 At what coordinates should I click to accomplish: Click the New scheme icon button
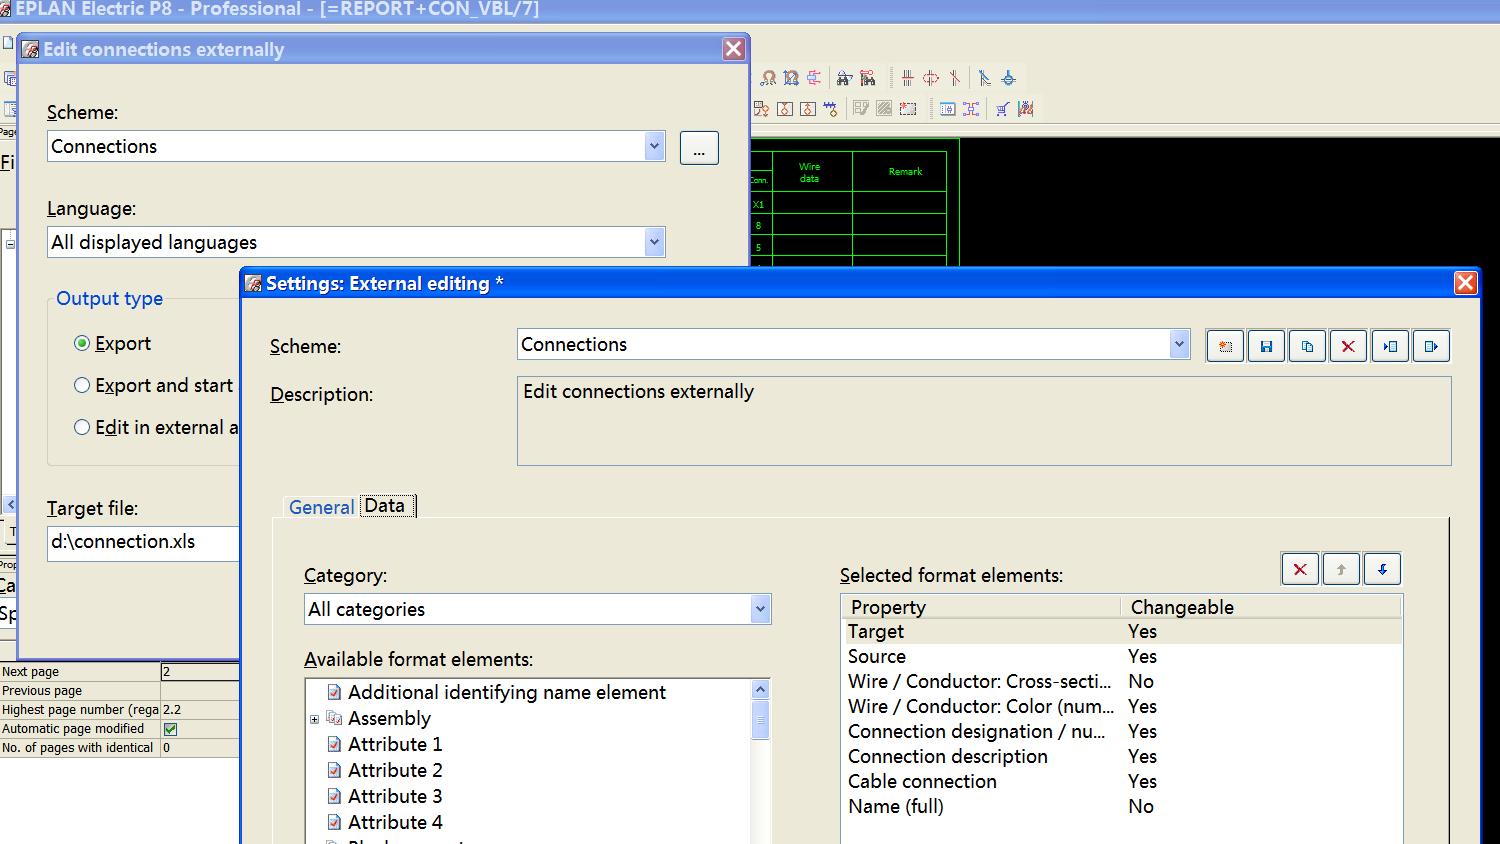pyautogui.click(x=1225, y=346)
